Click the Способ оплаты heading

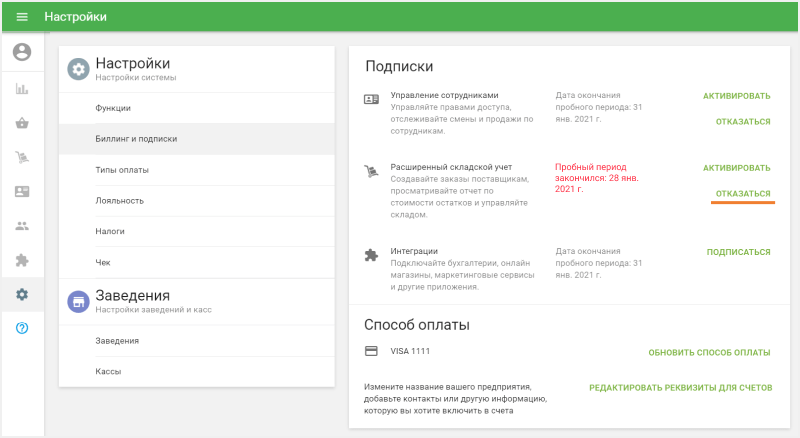pos(417,325)
